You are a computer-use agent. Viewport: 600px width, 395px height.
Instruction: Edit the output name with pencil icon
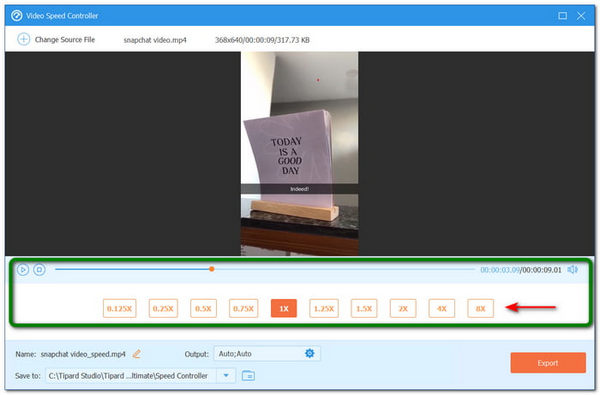click(137, 354)
